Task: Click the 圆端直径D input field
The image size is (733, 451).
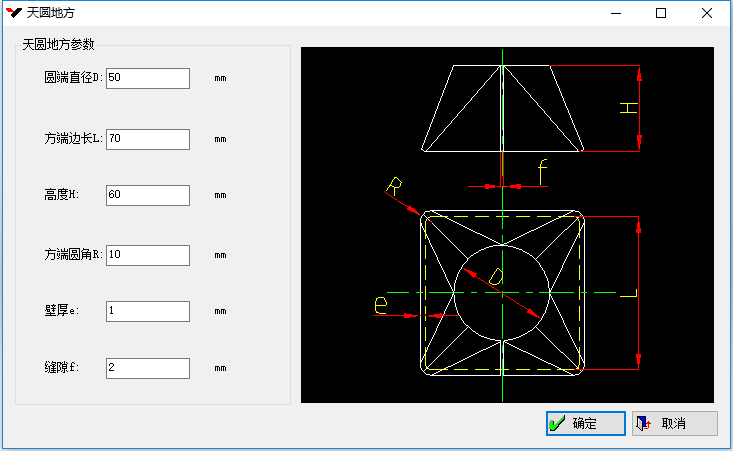Action: pos(147,78)
